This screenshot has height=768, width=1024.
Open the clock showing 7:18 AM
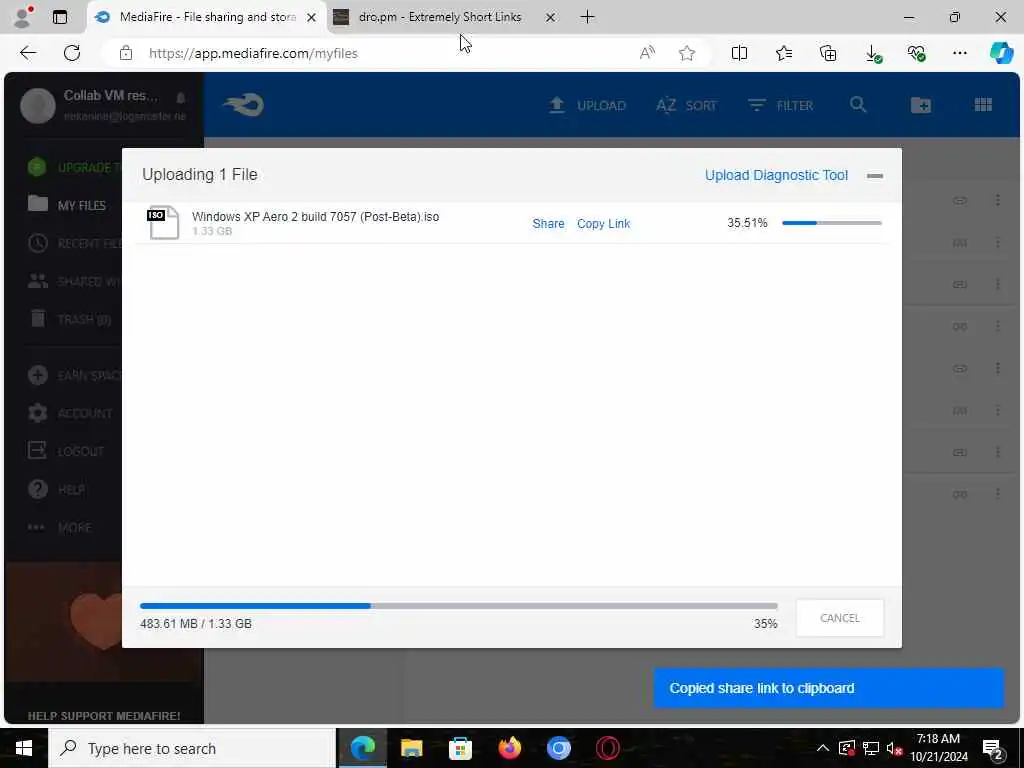click(x=938, y=748)
